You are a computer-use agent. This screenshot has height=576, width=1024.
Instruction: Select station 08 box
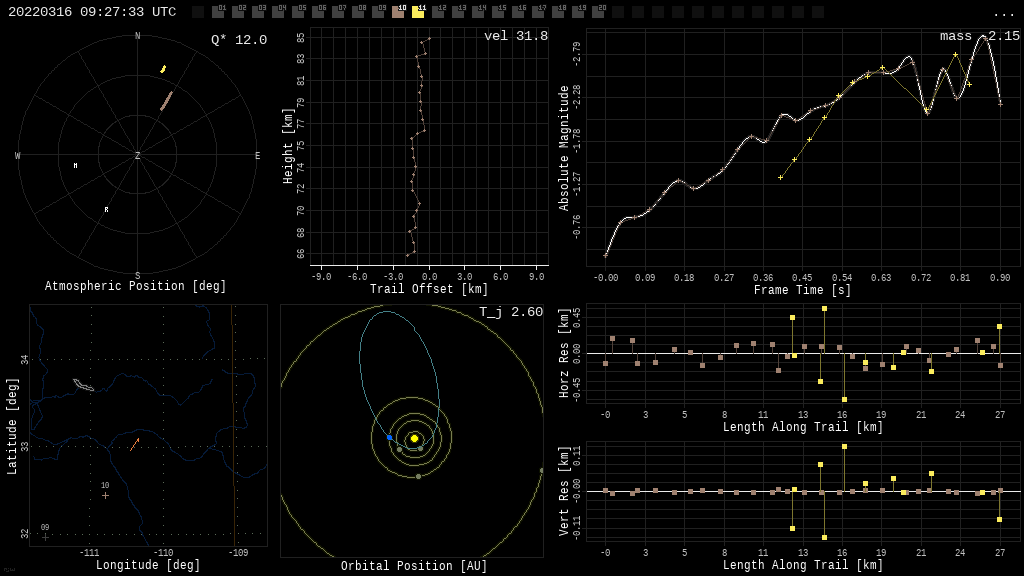358,12
